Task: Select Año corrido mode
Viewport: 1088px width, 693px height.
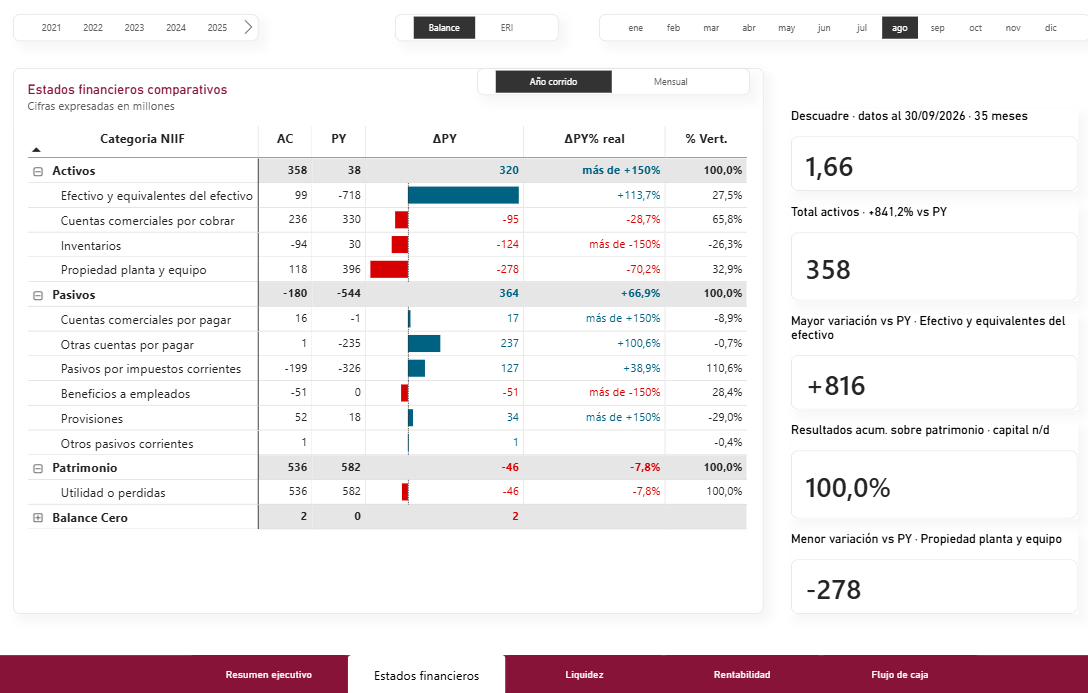Action: pos(553,82)
